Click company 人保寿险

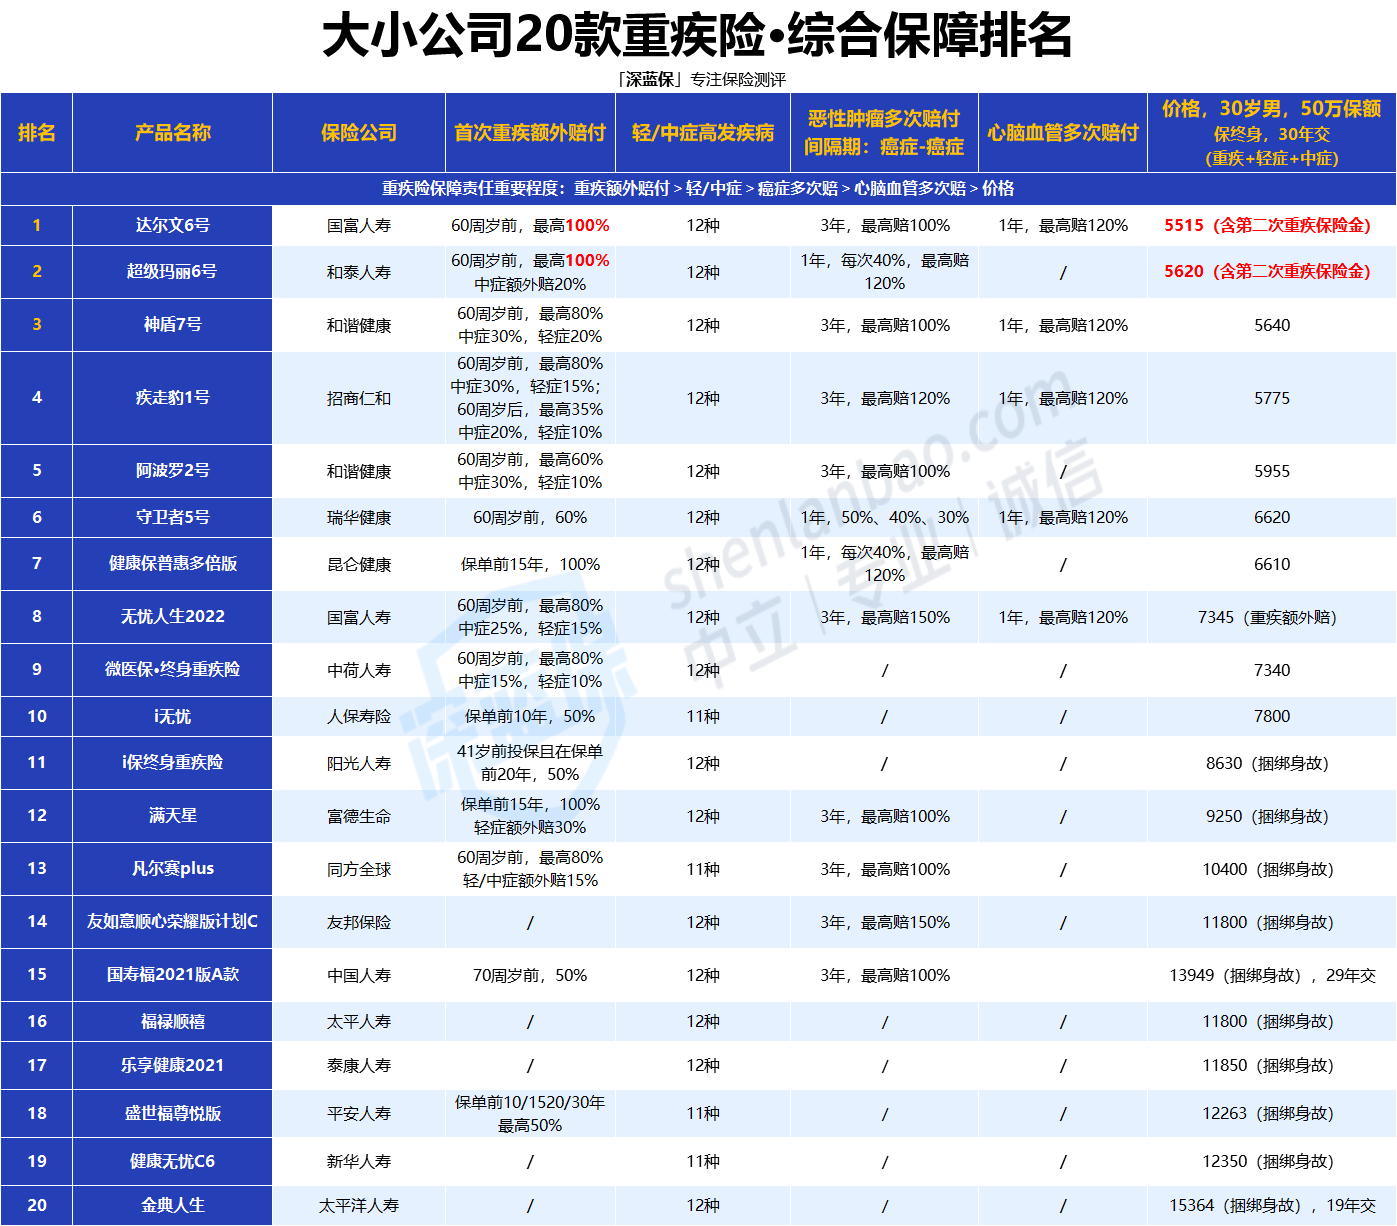(359, 716)
